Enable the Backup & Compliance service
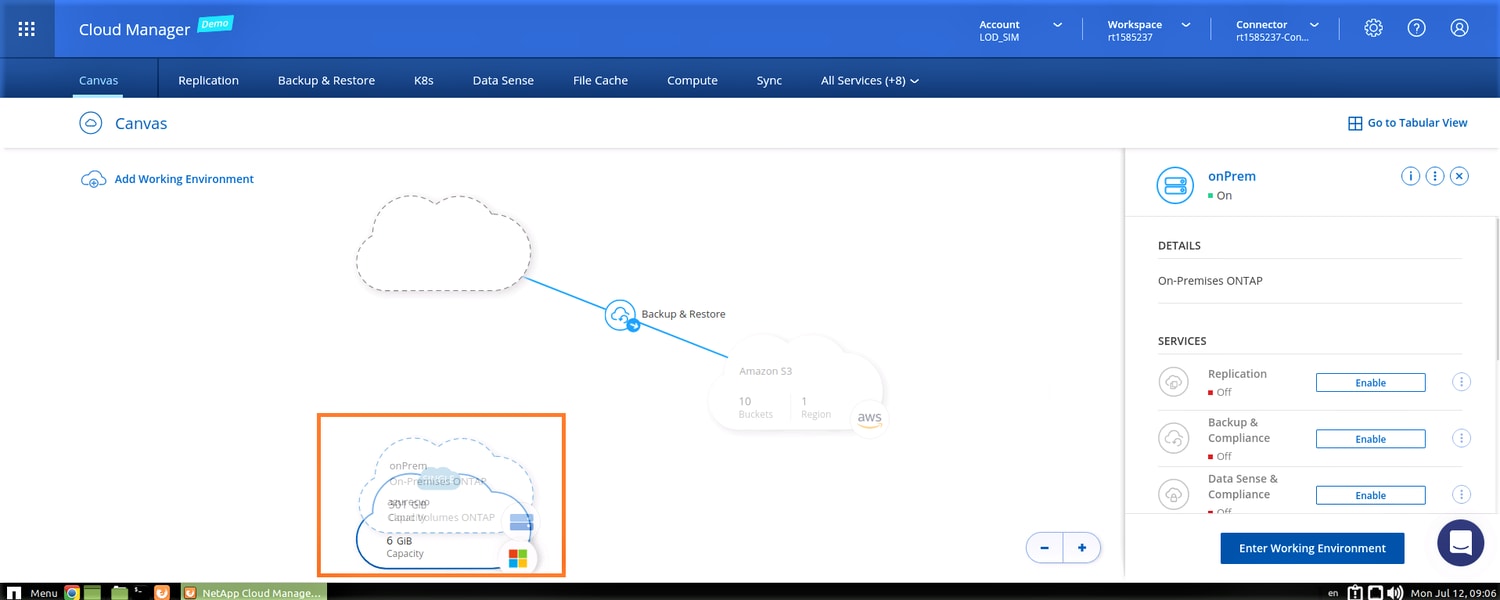Image resolution: width=1500 pixels, height=600 pixels. [1370, 439]
